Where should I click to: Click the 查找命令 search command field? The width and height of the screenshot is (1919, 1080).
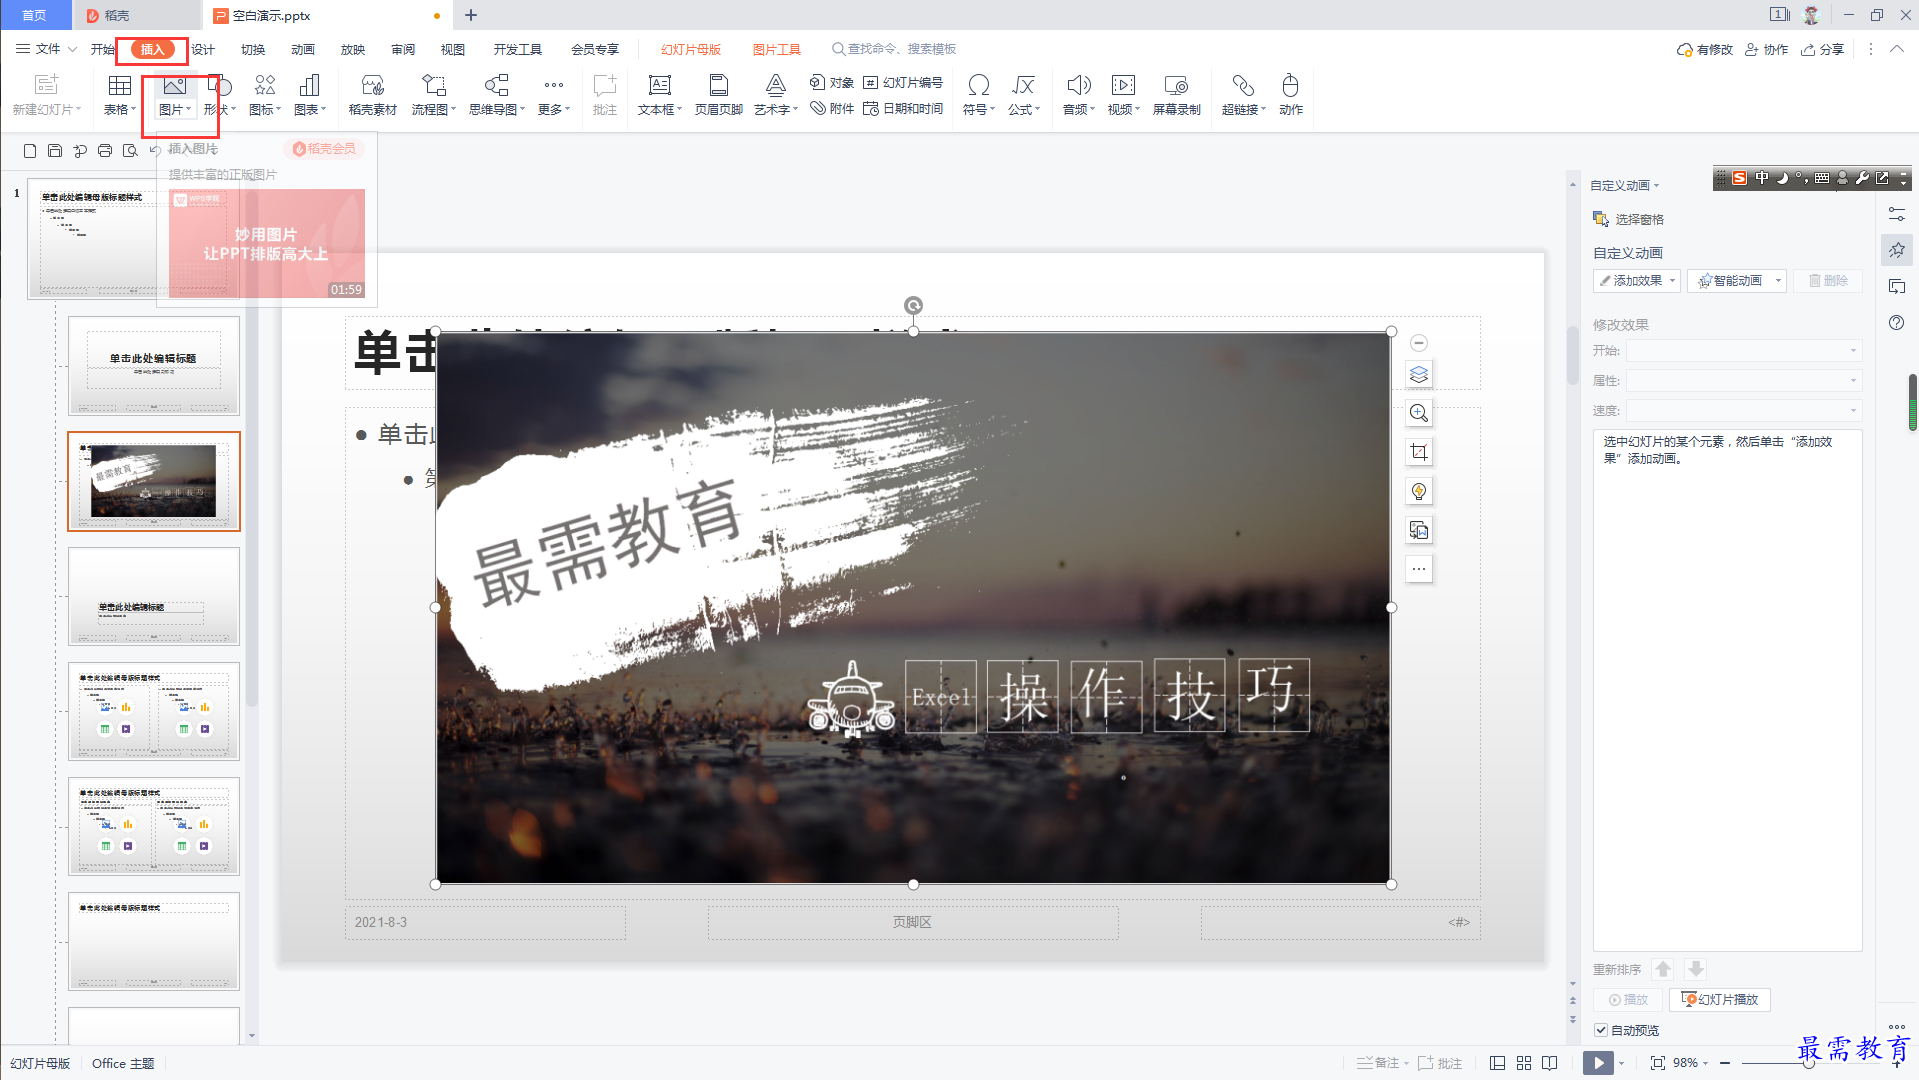coord(894,49)
